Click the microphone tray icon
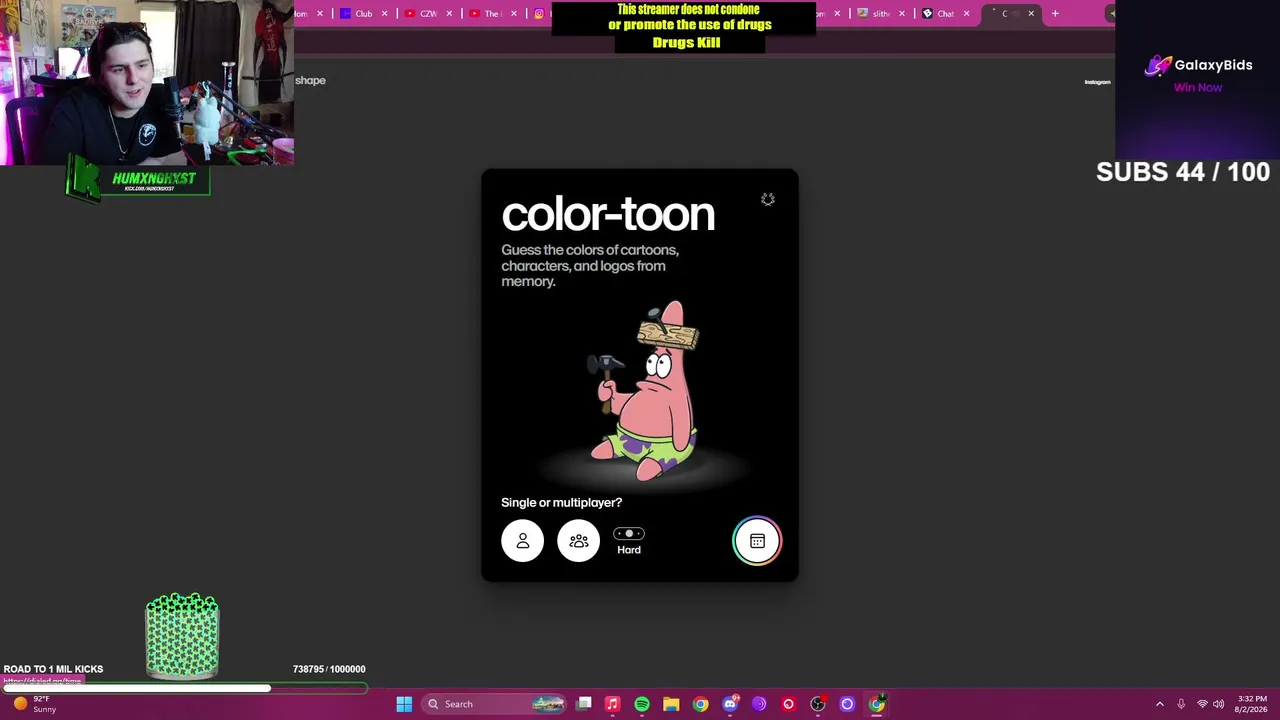The image size is (1280, 720). pyautogui.click(x=1181, y=704)
